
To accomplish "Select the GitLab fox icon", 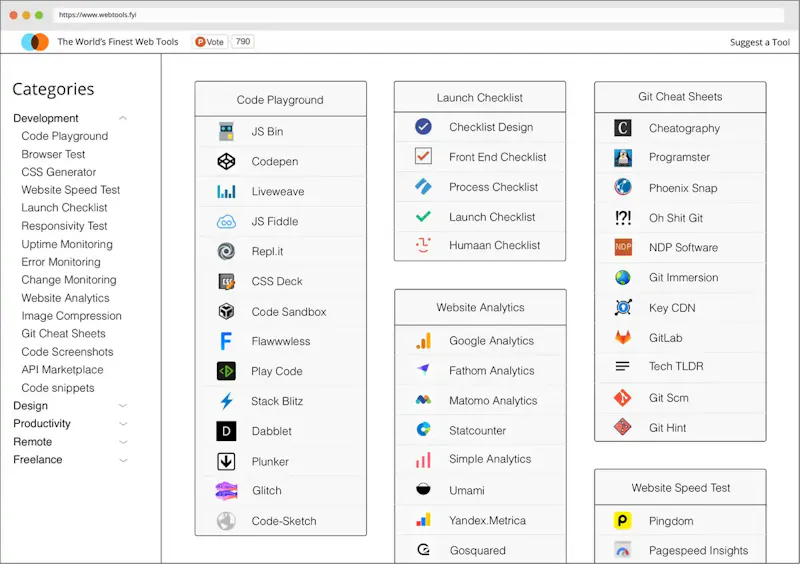I will (x=622, y=337).
